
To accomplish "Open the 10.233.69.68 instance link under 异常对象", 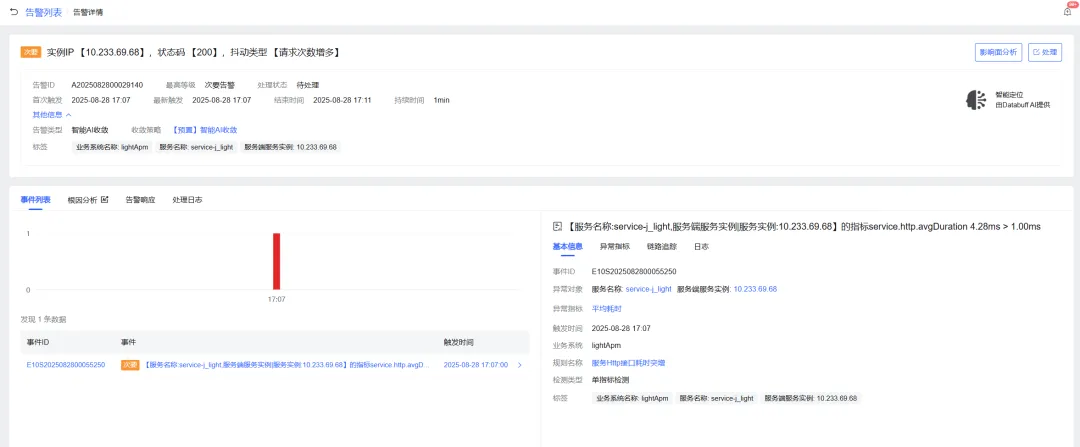I will pos(755,289).
